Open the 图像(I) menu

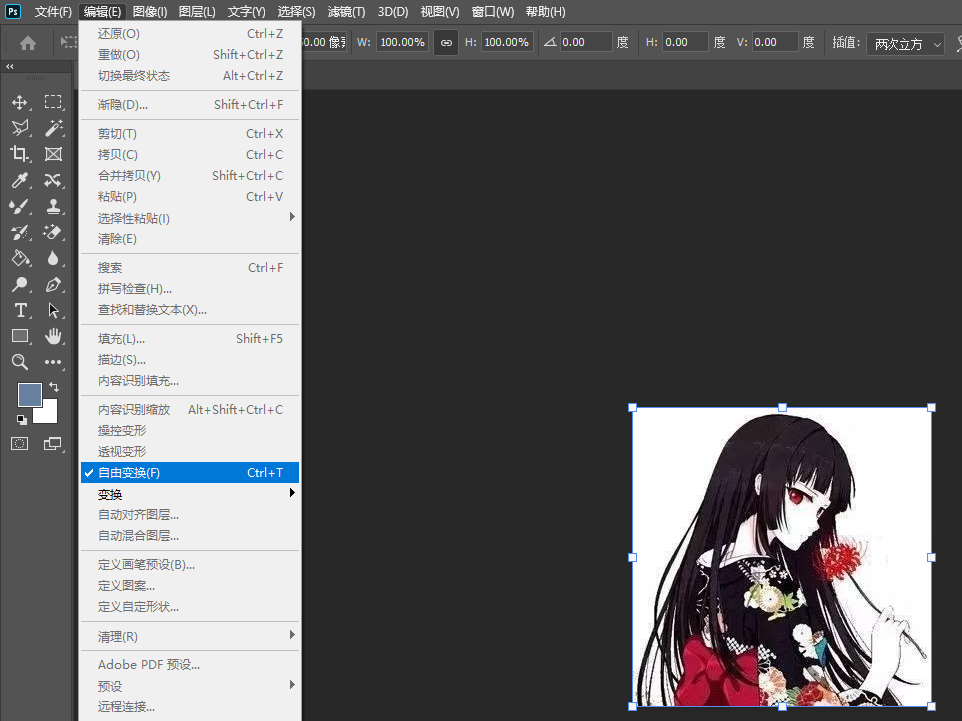[x=150, y=12]
